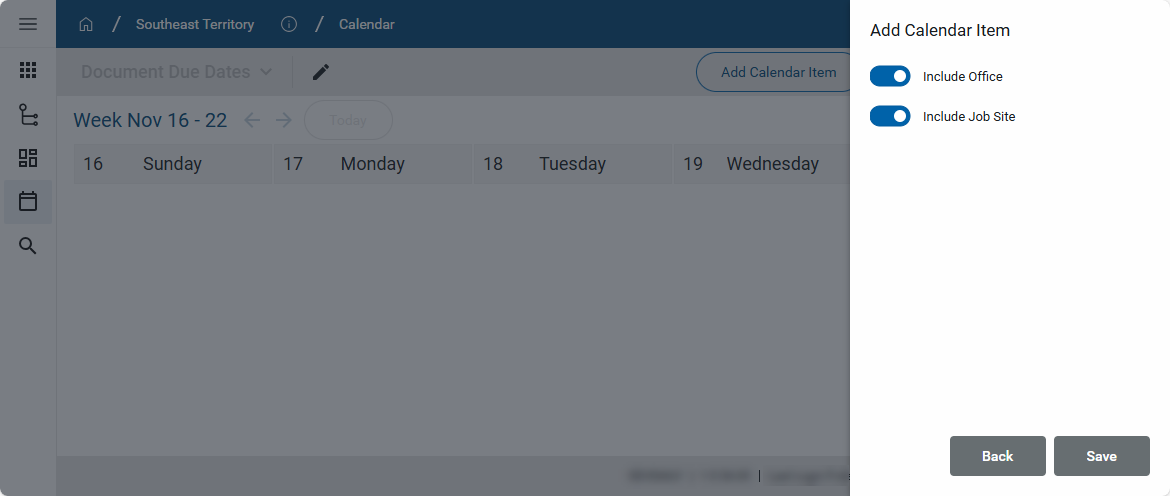Screen dimensions: 1170x496
Task: Click the Add Calendar Item button
Action: point(778,72)
